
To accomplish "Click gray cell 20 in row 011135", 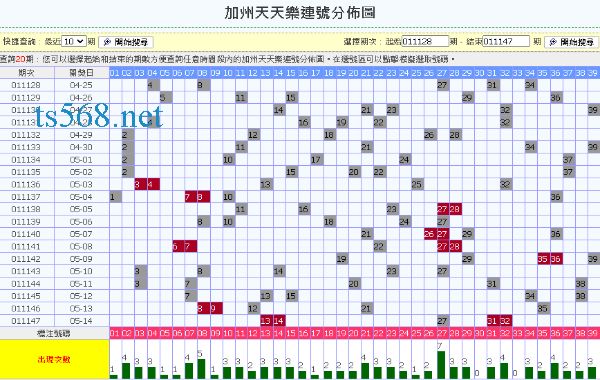I will point(354,172).
